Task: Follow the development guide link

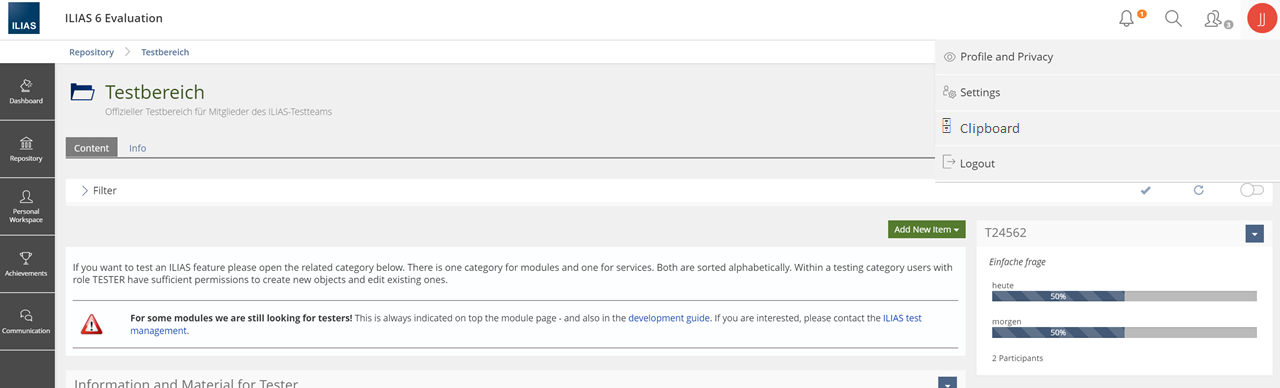Action: coord(668,317)
